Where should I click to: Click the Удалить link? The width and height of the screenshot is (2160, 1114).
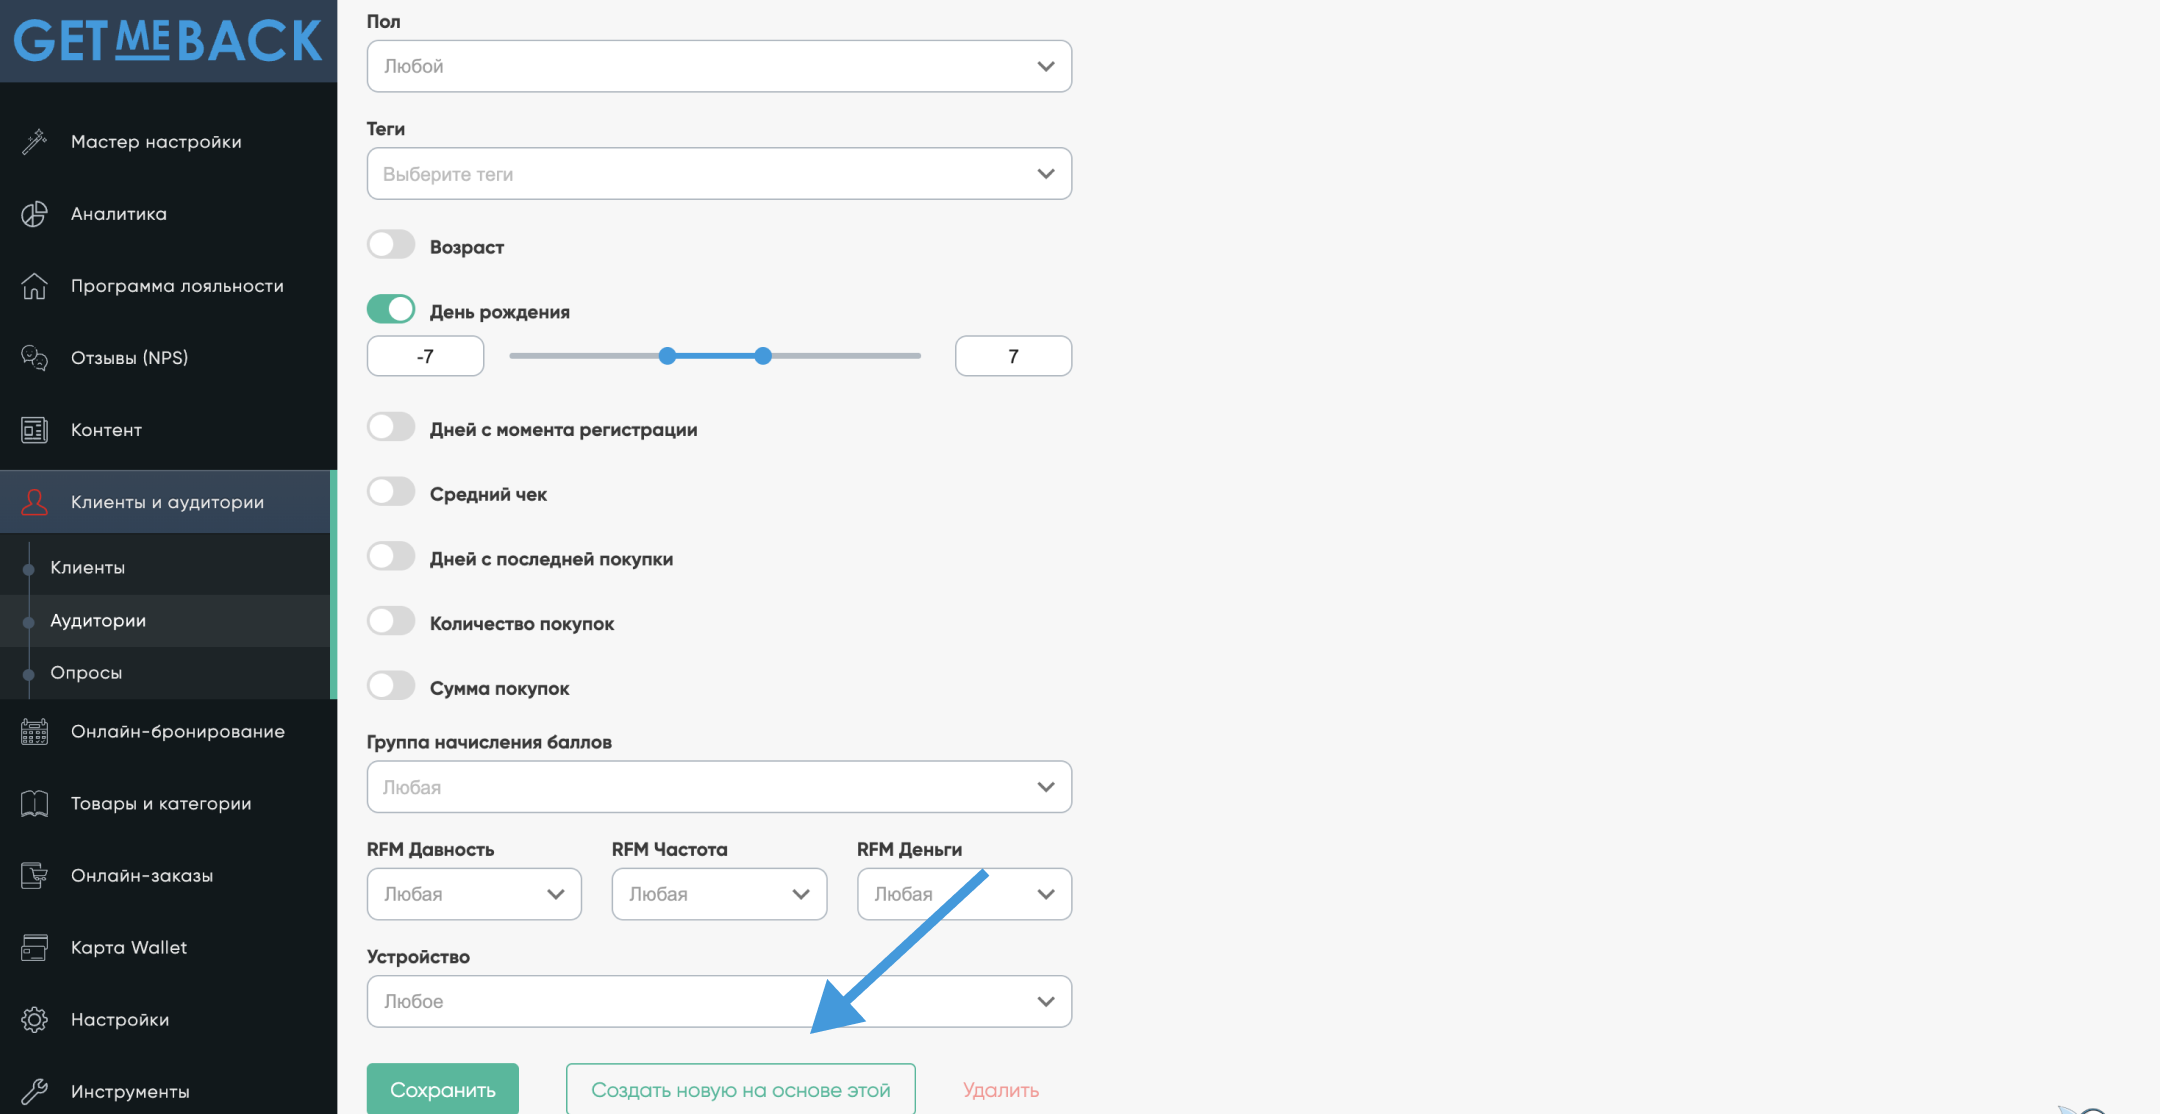1000,1090
